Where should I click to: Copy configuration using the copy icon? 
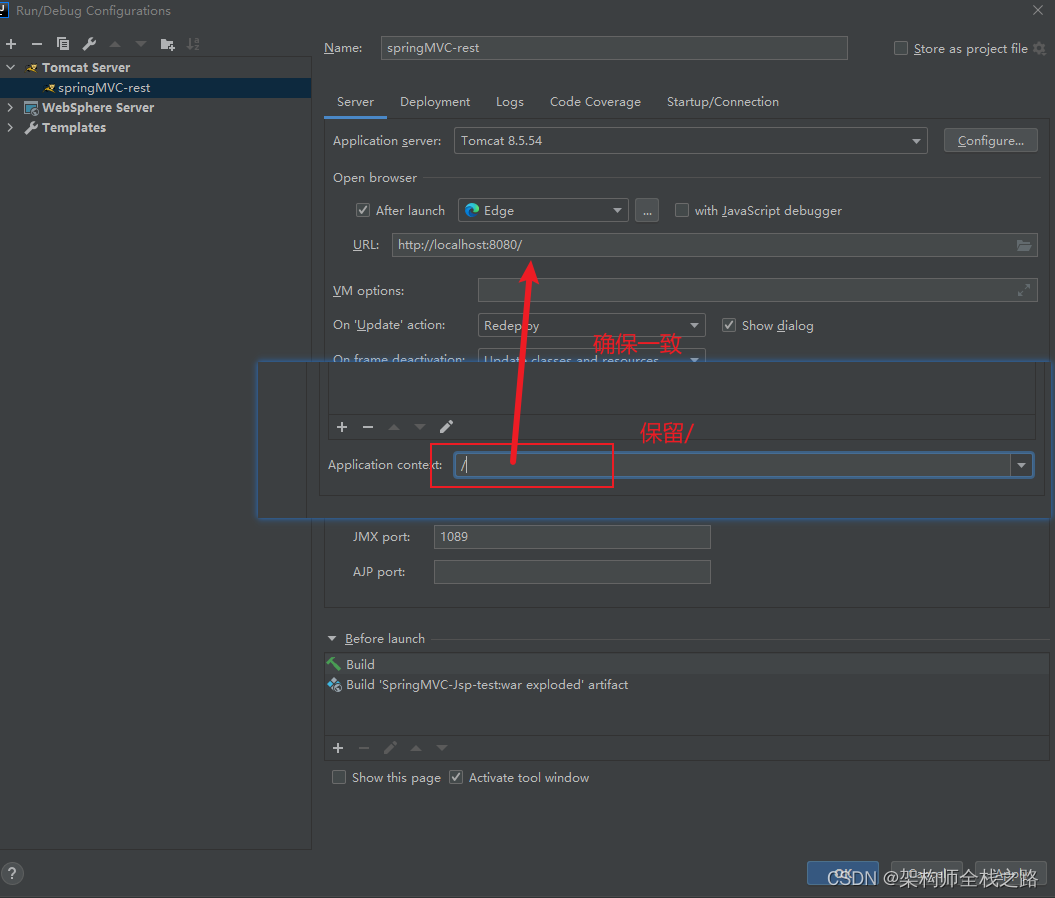[63, 44]
